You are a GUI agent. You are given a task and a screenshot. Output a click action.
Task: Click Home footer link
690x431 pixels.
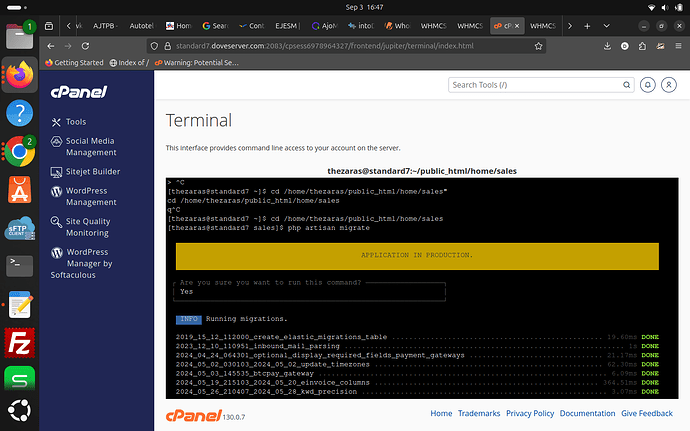point(441,413)
